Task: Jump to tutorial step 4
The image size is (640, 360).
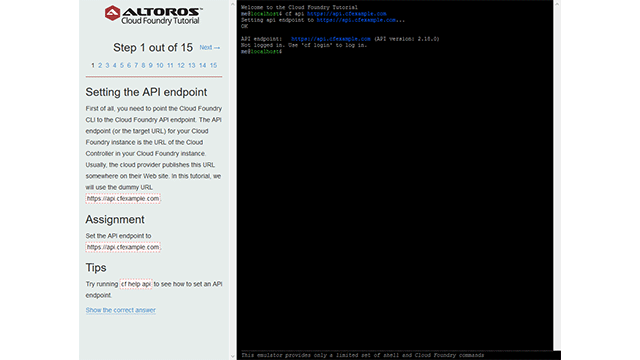Action: (x=115, y=65)
